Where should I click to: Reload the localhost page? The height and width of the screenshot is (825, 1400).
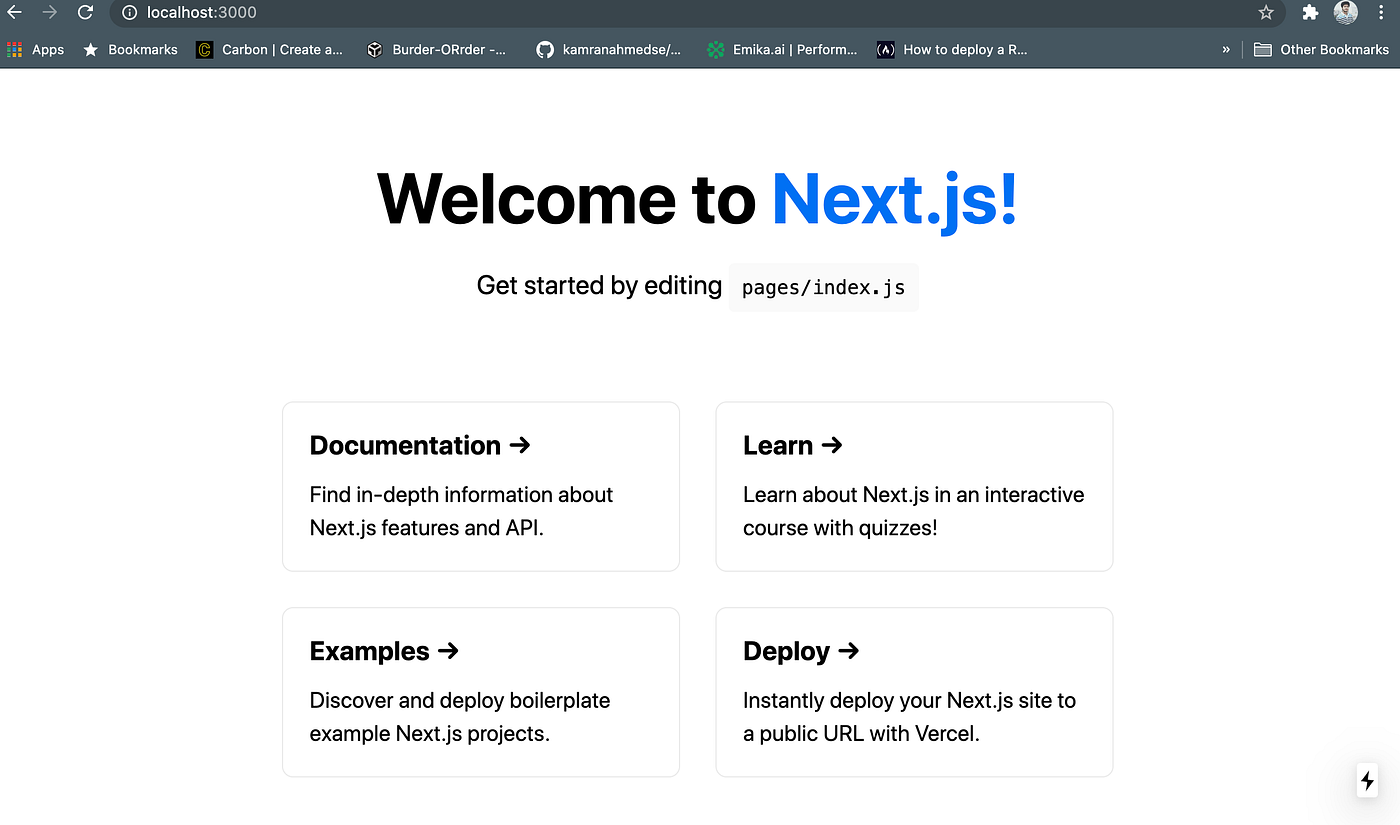tap(85, 13)
